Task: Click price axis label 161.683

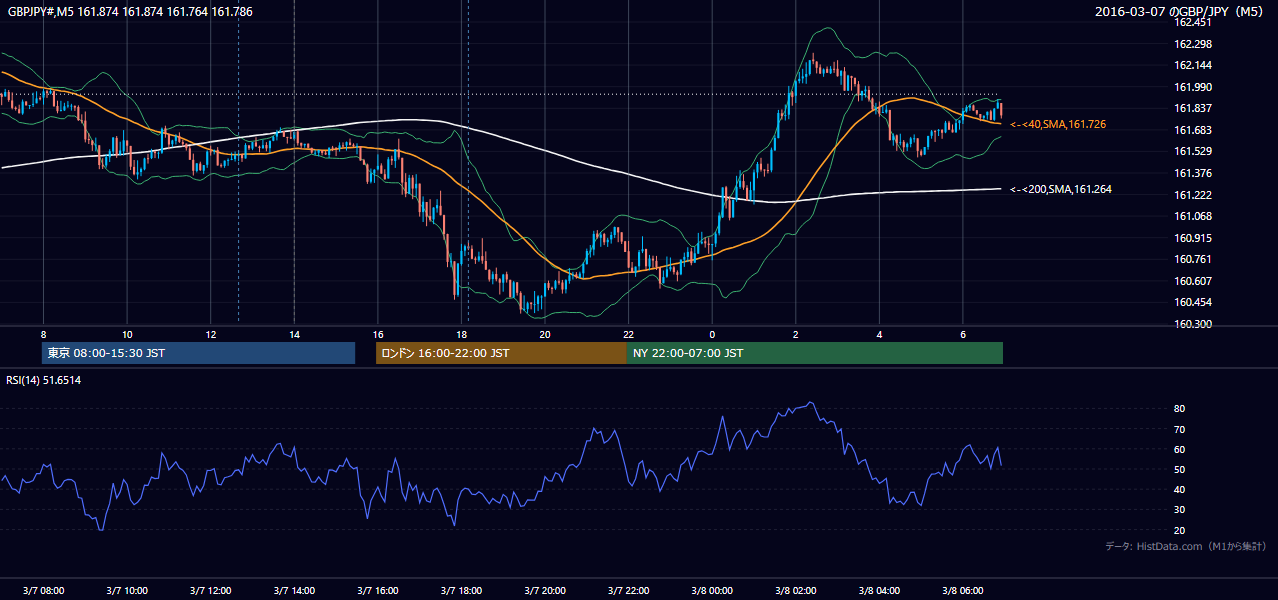Action: coord(1192,130)
